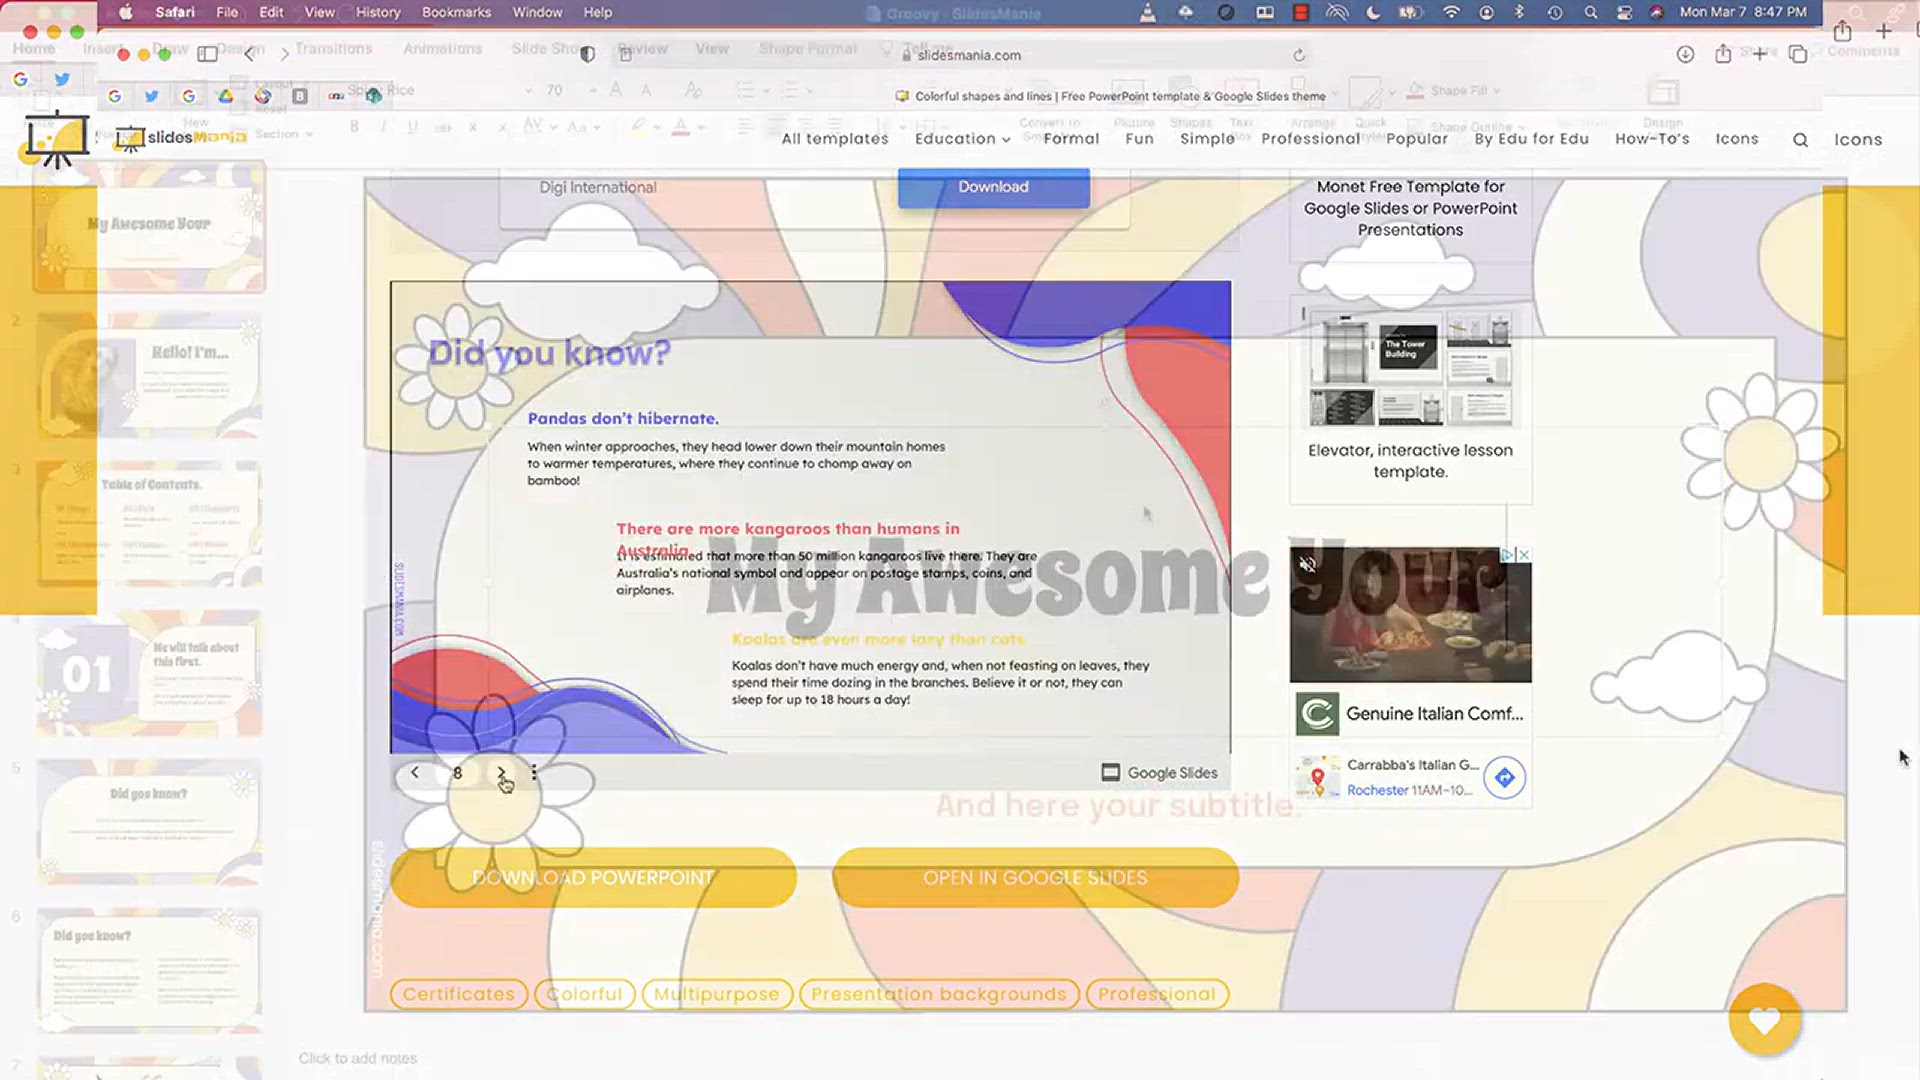
Task: Open the History menu
Action: [378, 12]
